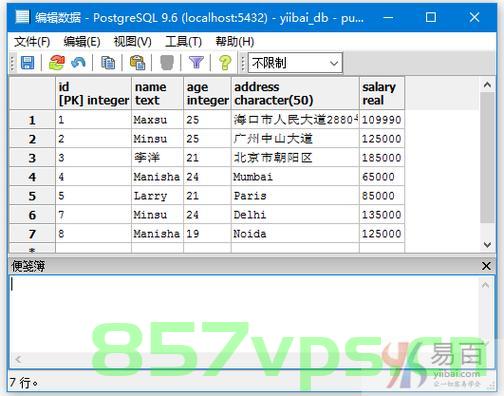
Task: Click the address cell 北京市朝阳区
Action: pyautogui.click(x=295, y=158)
